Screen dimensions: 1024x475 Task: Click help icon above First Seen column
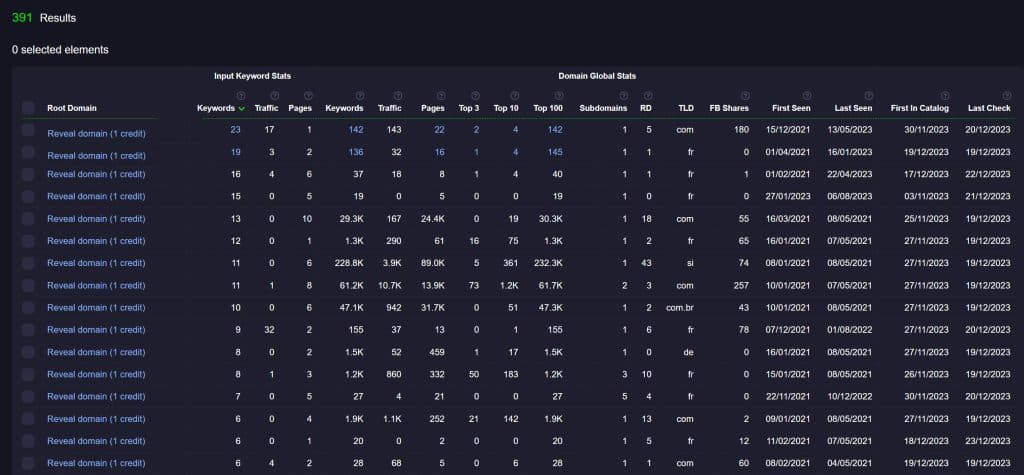tap(807, 96)
